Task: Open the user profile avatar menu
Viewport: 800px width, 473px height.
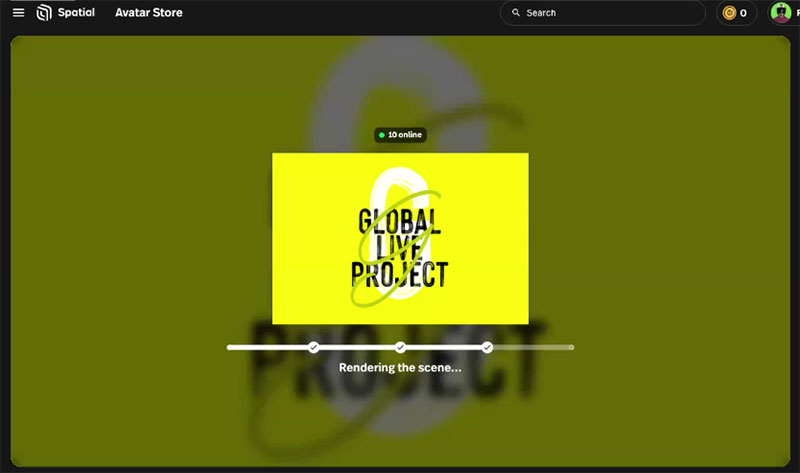Action: 780,13
